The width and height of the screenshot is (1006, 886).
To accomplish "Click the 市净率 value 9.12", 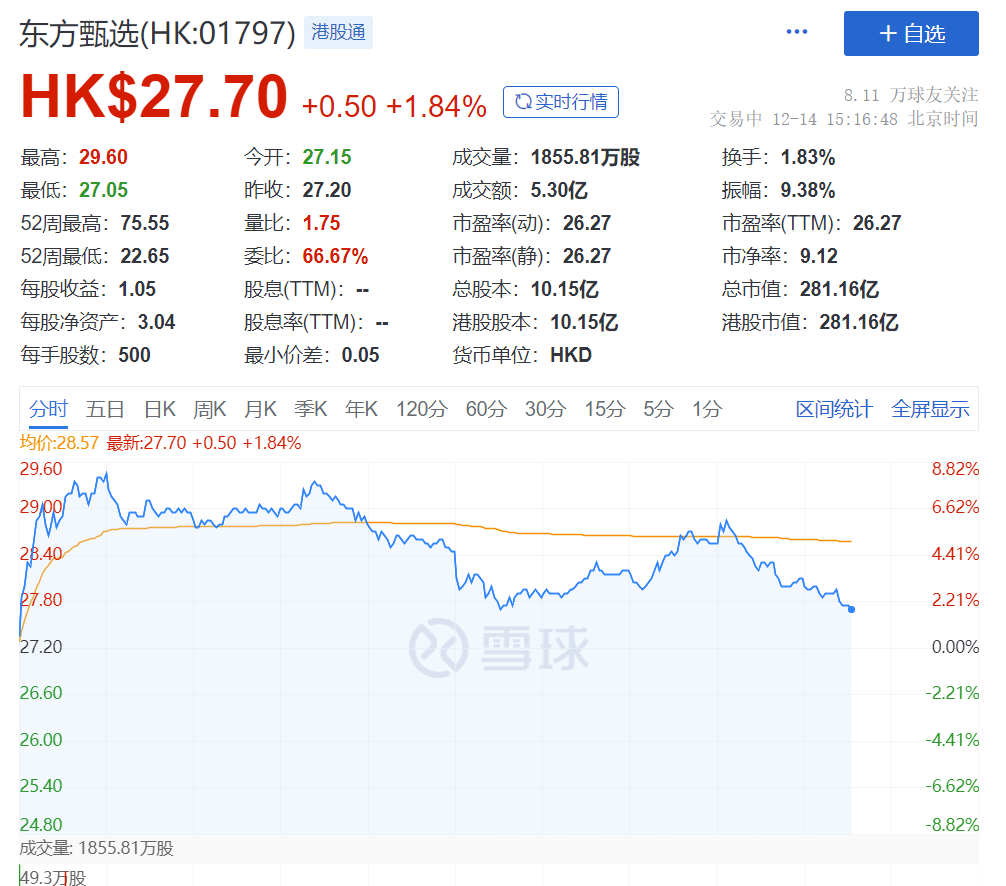I will [x=819, y=256].
